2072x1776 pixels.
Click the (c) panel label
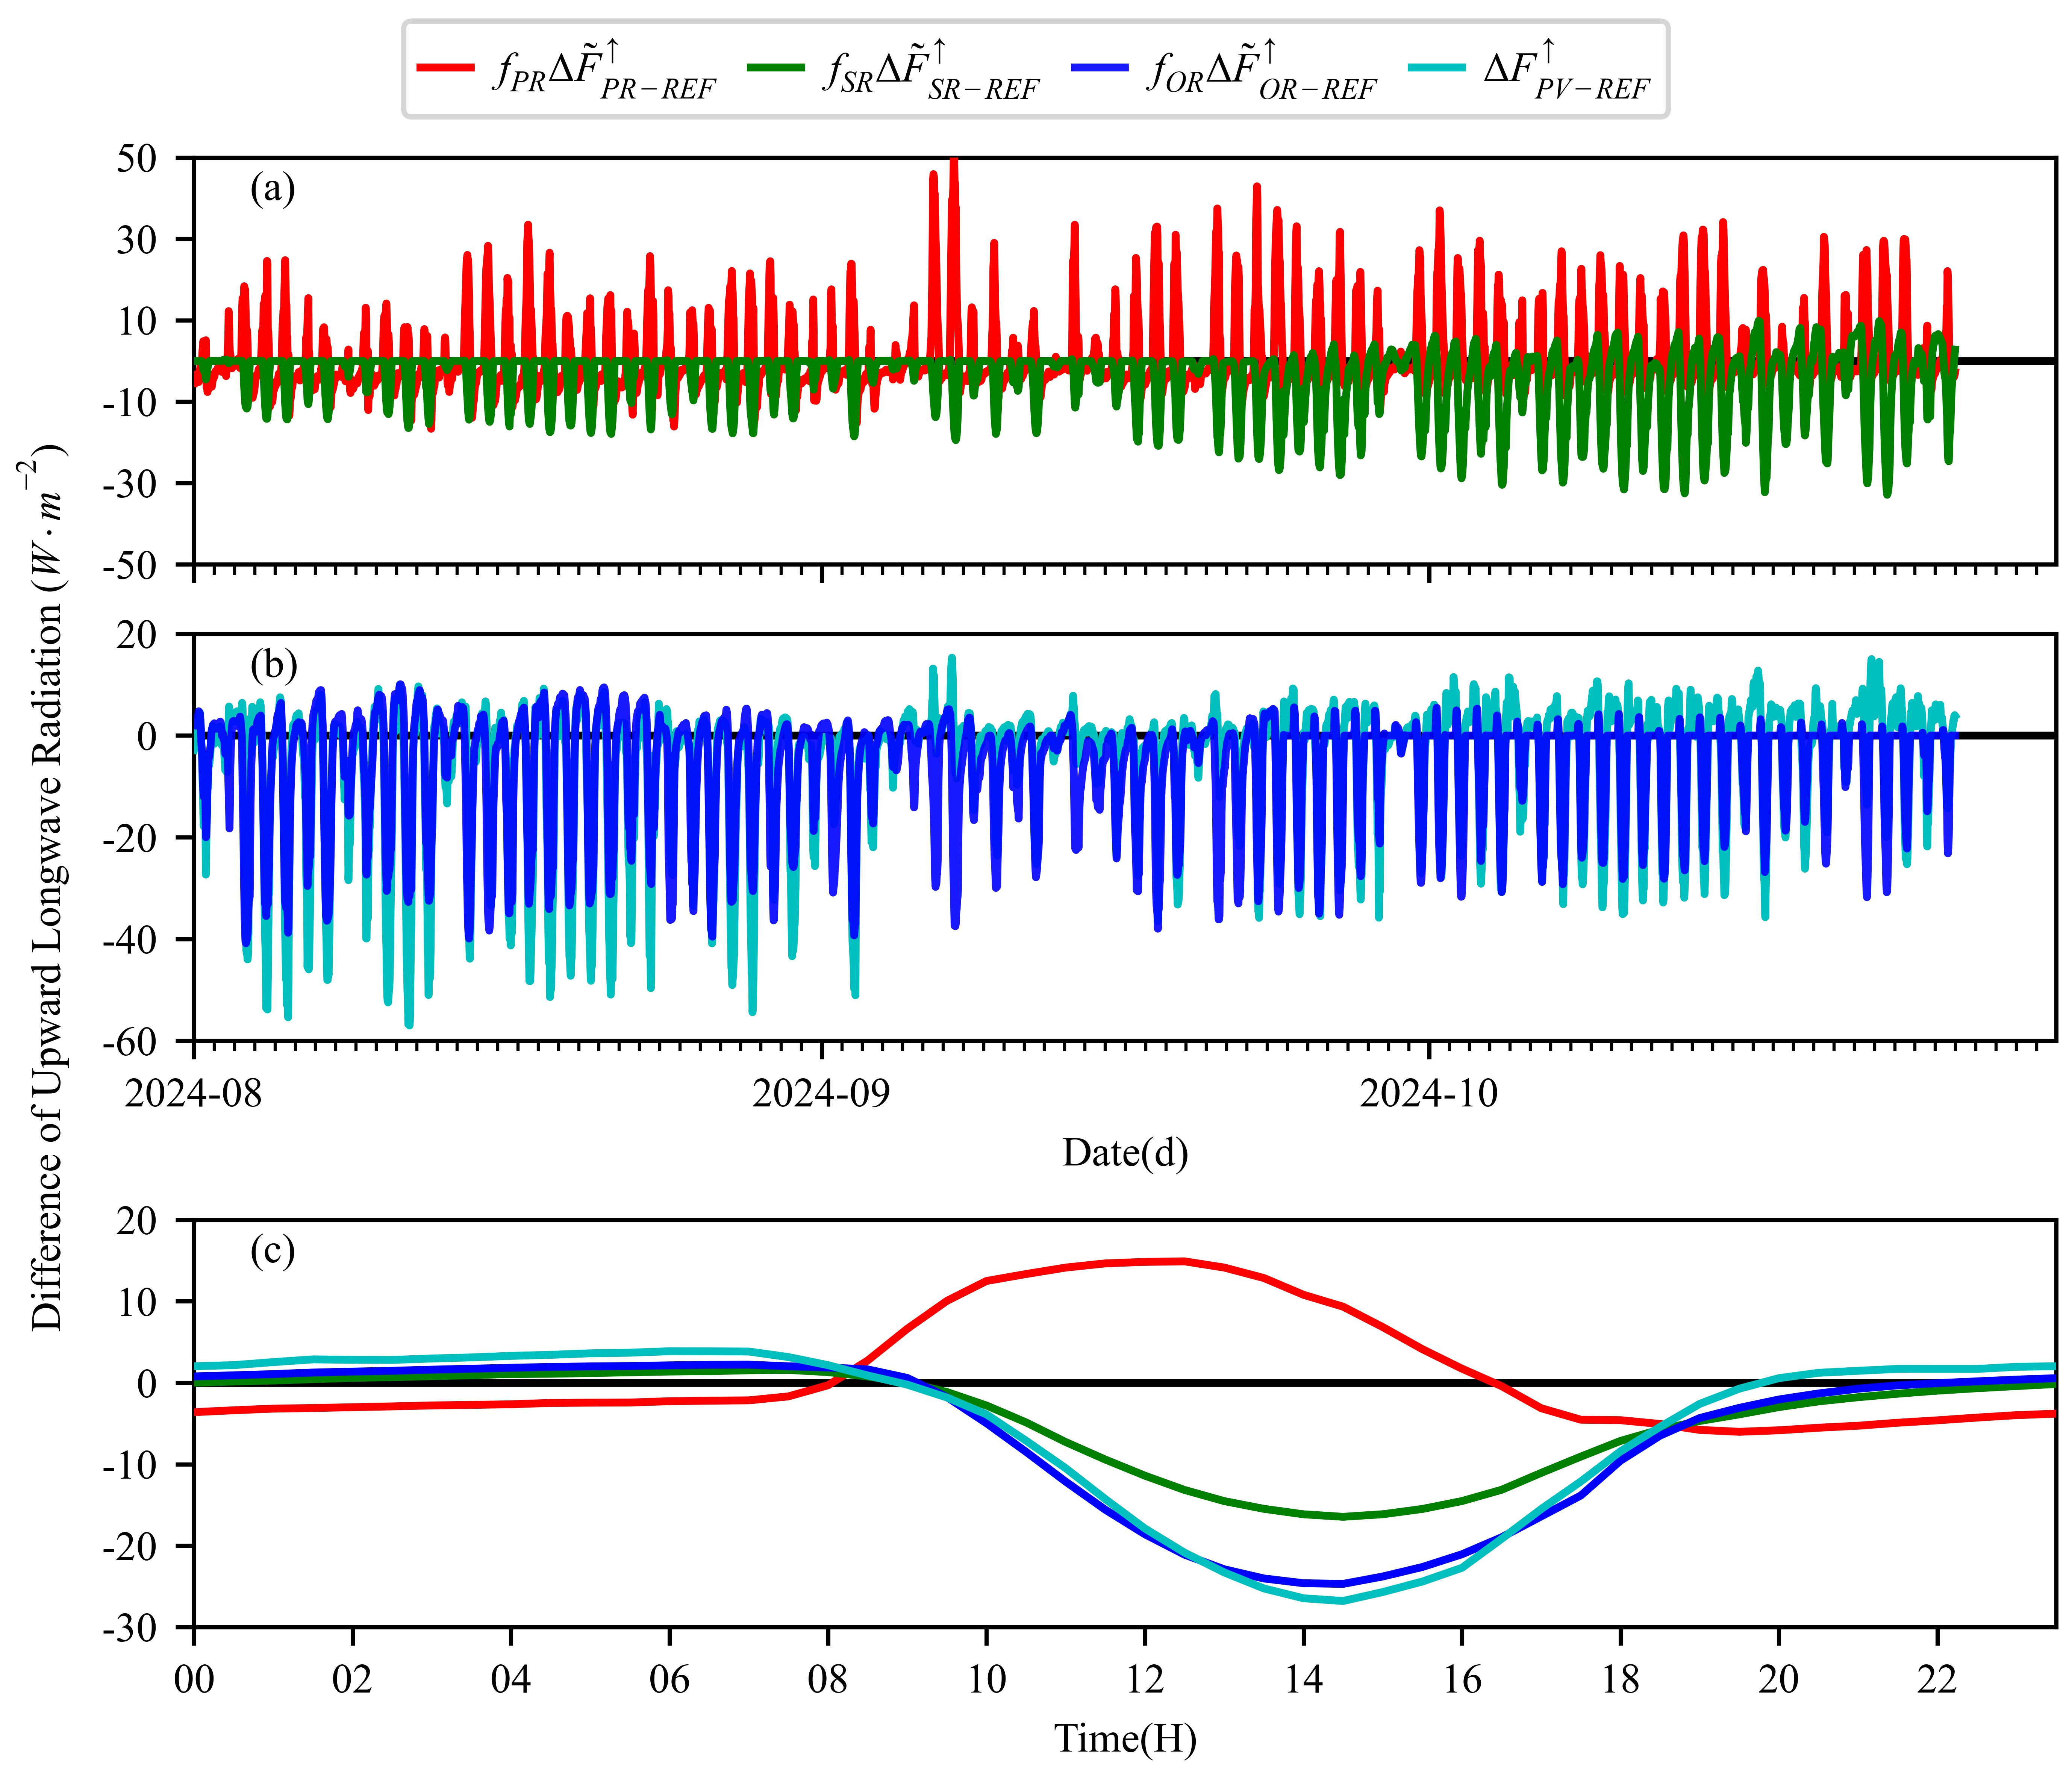tap(272, 1251)
